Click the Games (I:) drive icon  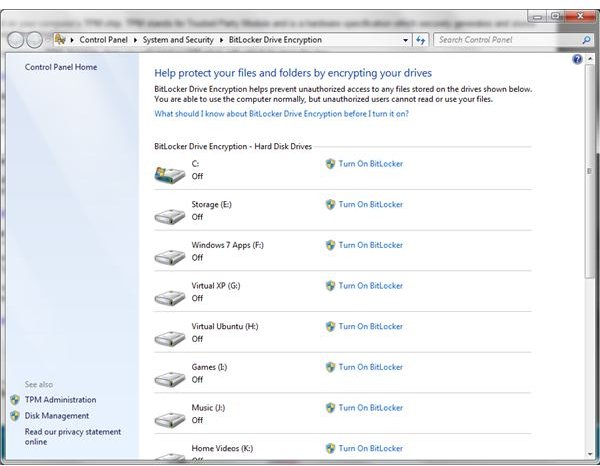coord(170,380)
